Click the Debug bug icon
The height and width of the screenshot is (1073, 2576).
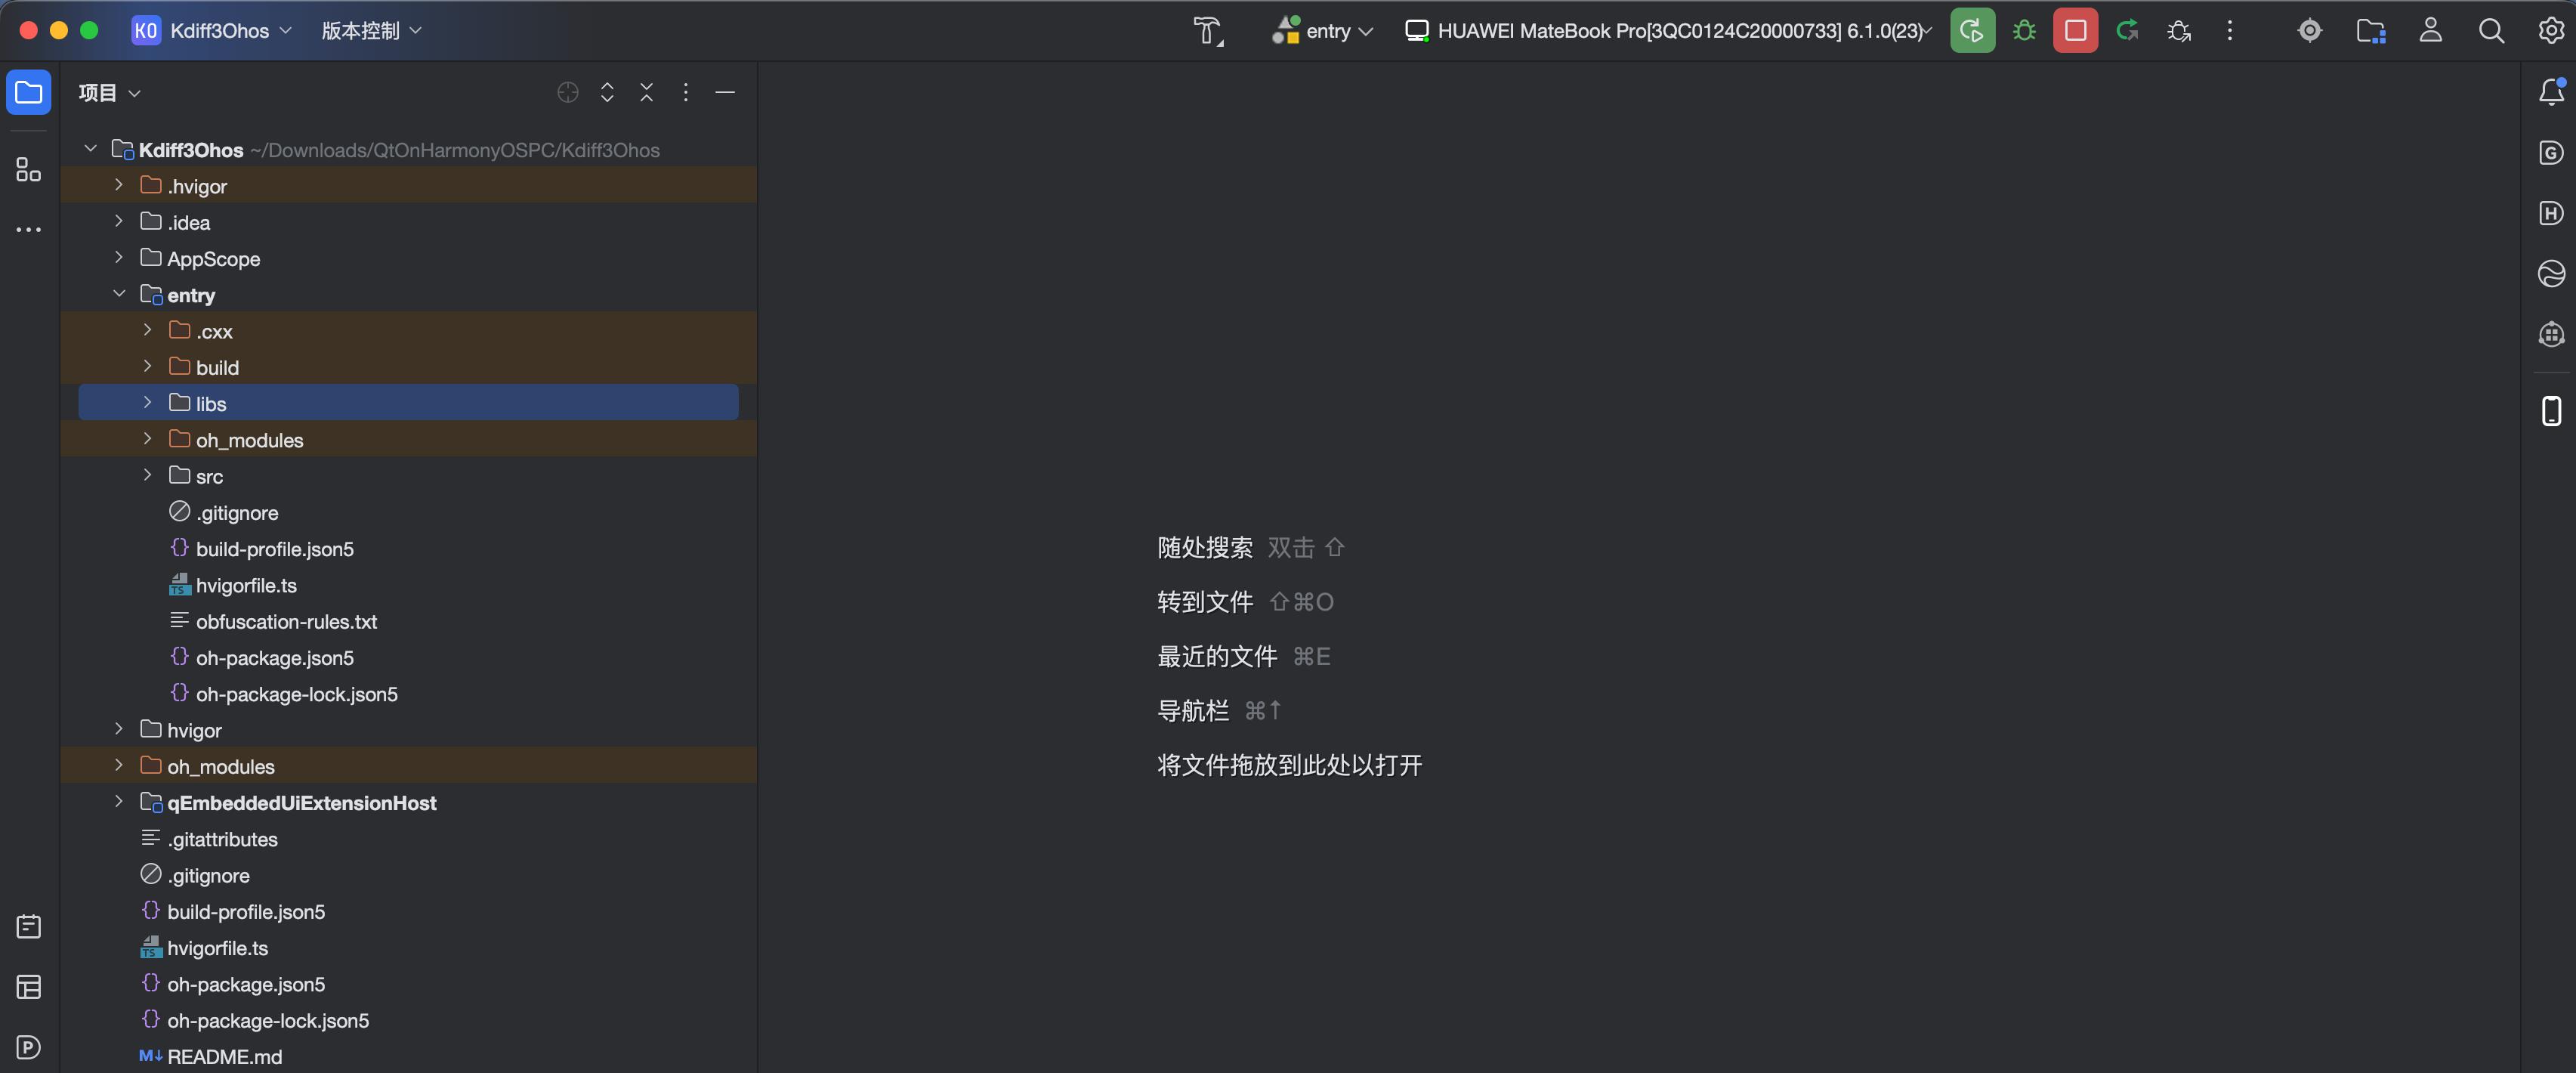[x=2024, y=31]
